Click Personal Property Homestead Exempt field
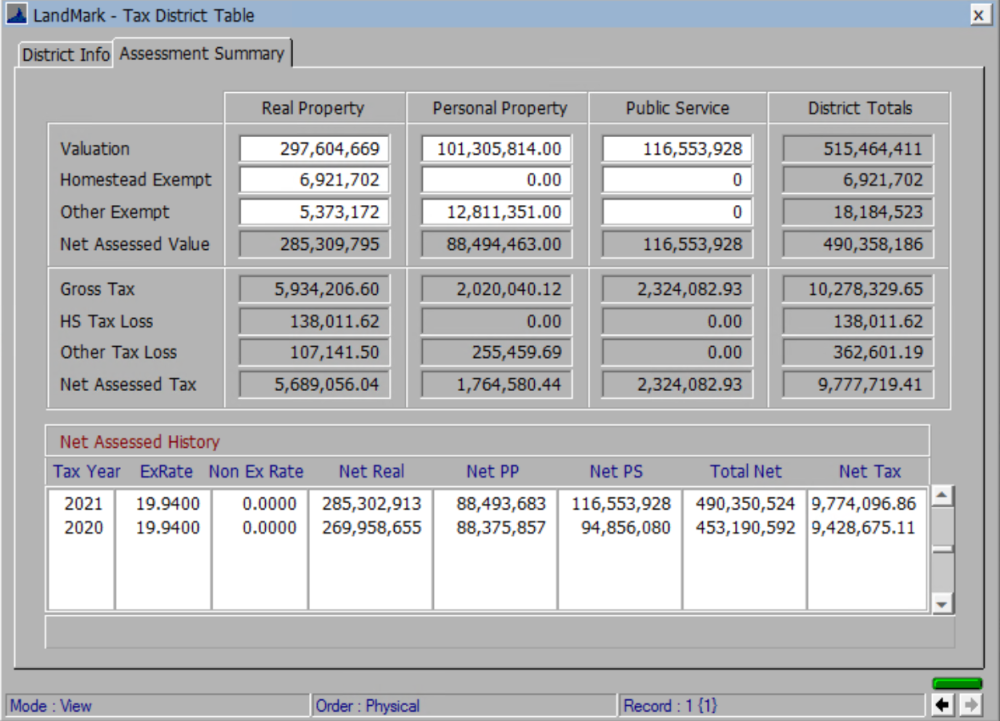The image size is (1000, 721). click(x=496, y=180)
